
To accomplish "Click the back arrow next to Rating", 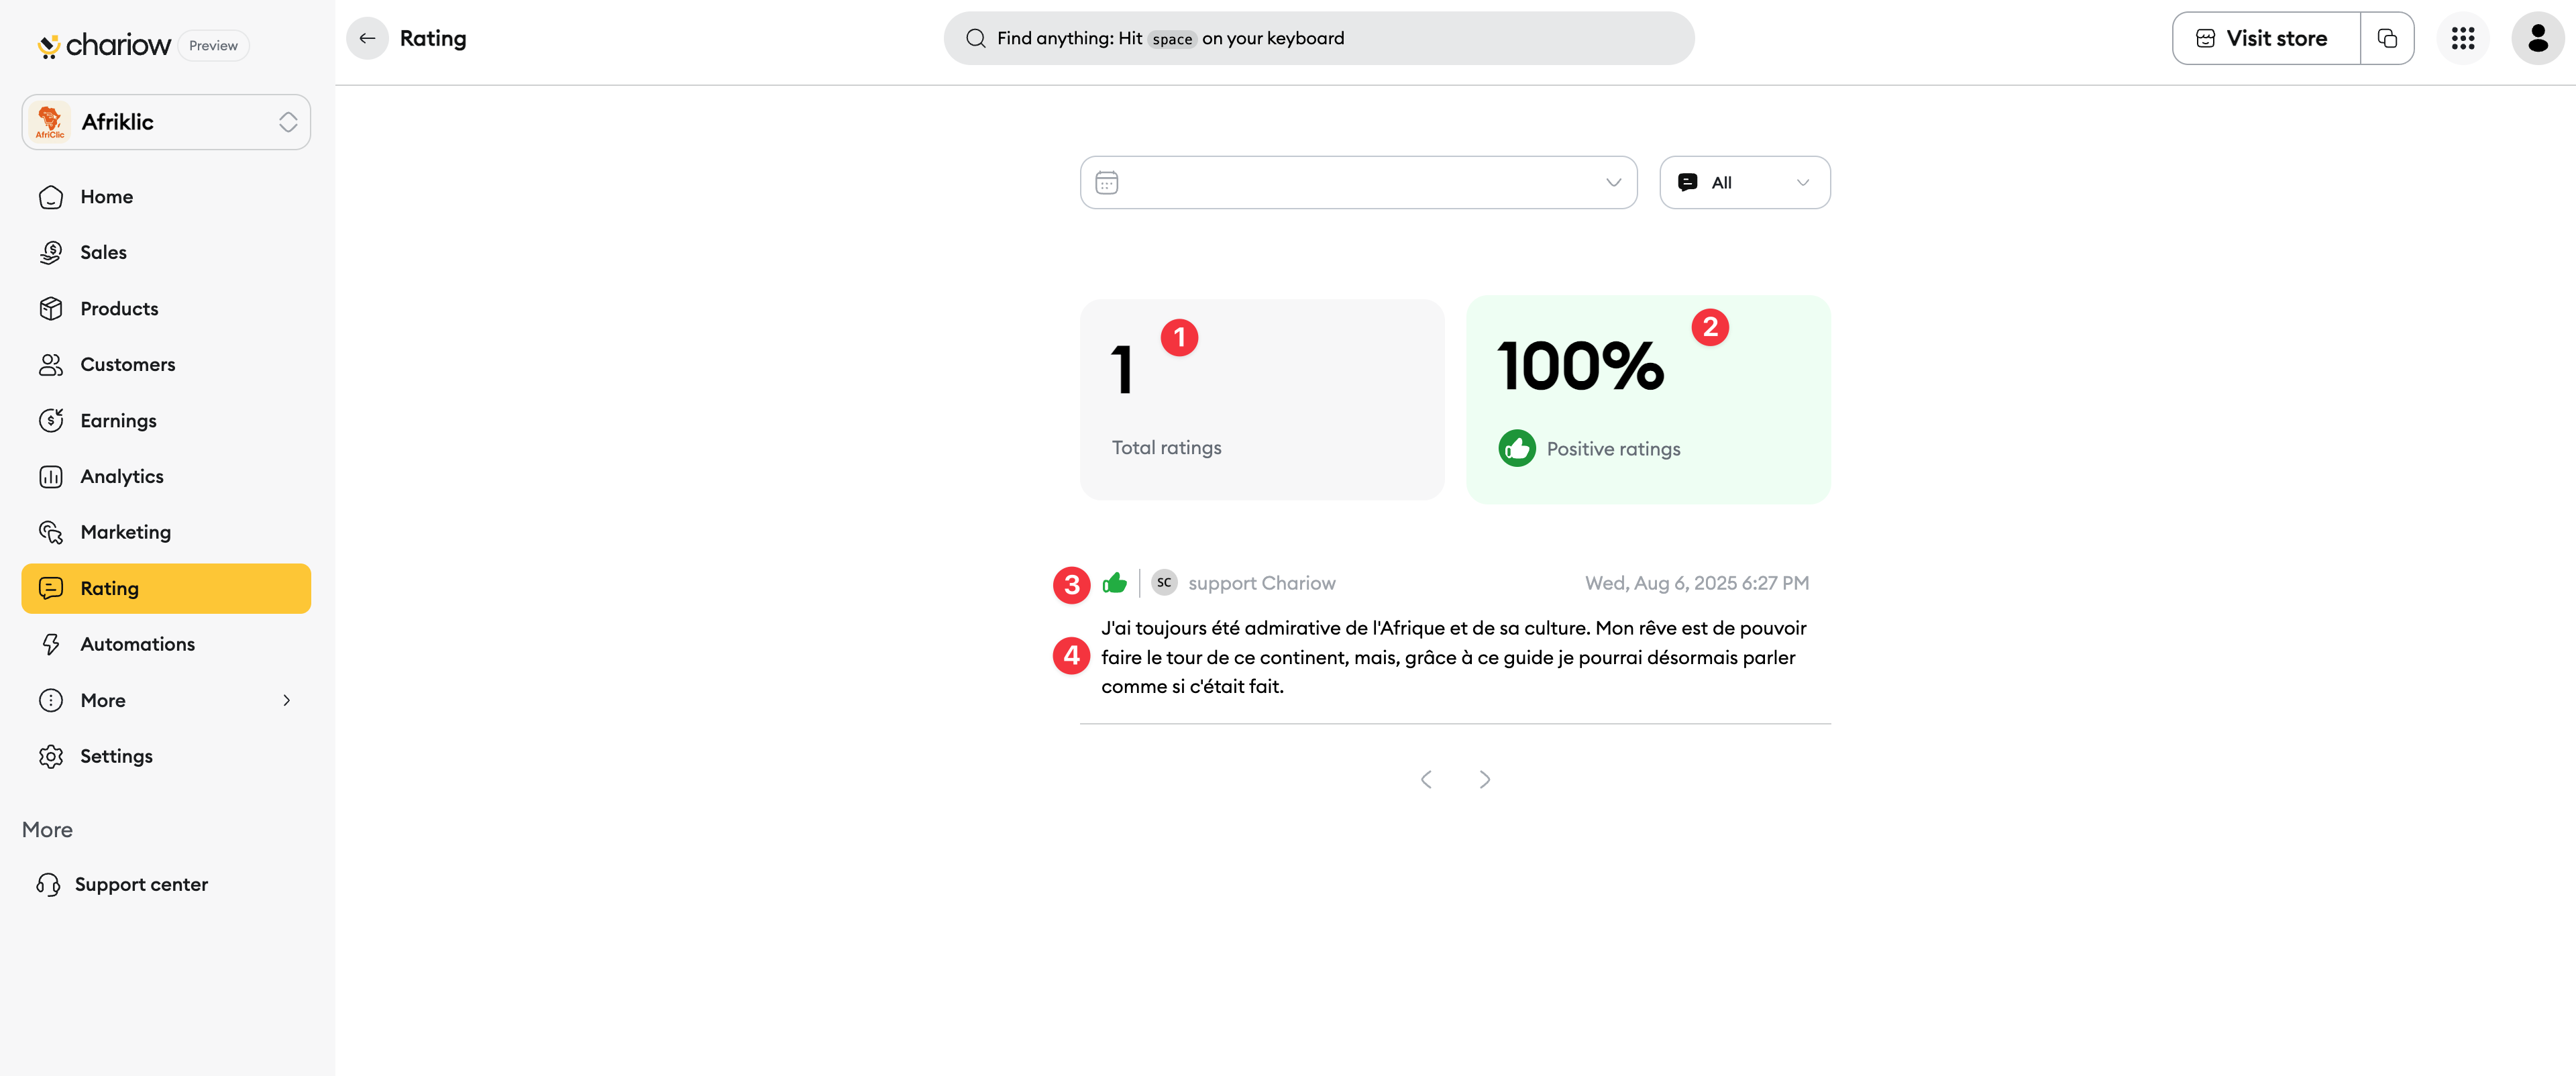I will coord(367,38).
